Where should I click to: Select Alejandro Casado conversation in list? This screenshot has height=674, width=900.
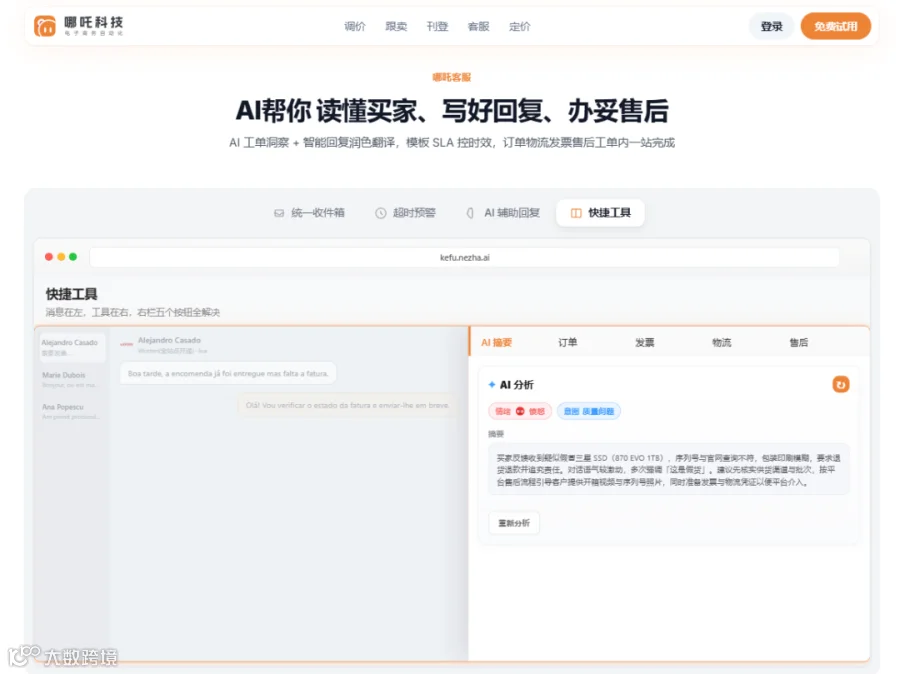coord(72,347)
